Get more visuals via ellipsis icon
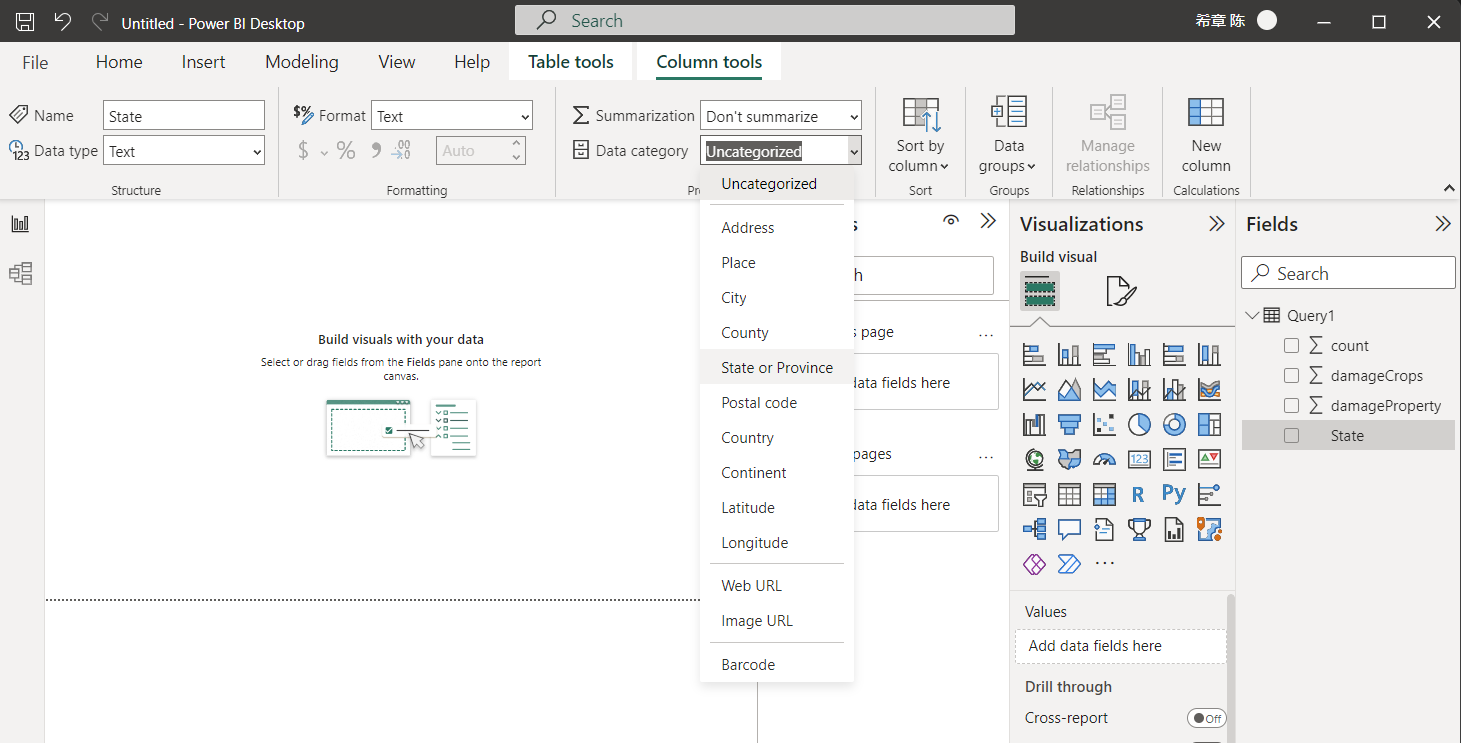This screenshot has width=1461, height=743. [x=1104, y=564]
